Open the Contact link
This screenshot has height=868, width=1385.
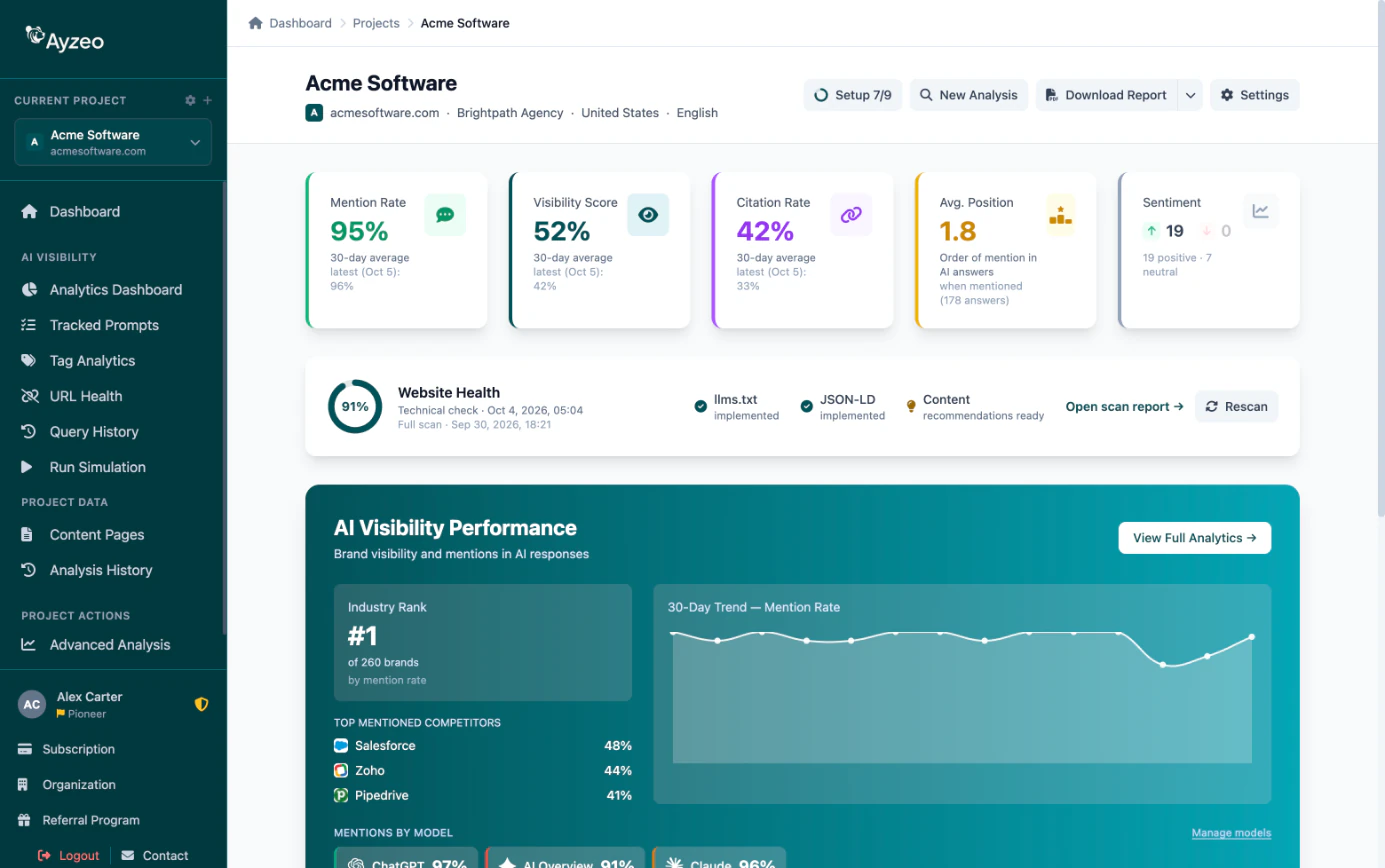tap(155, 855)
